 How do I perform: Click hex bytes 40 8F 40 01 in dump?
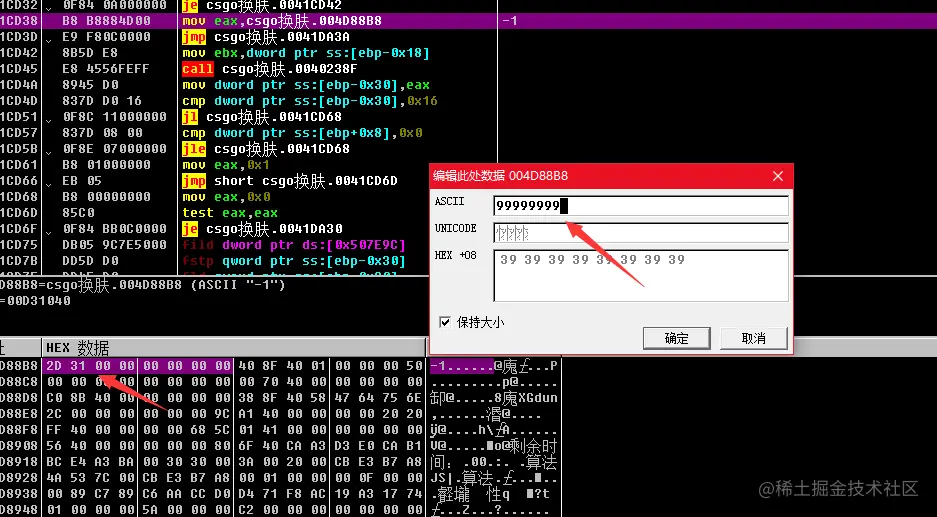point(283,365)
